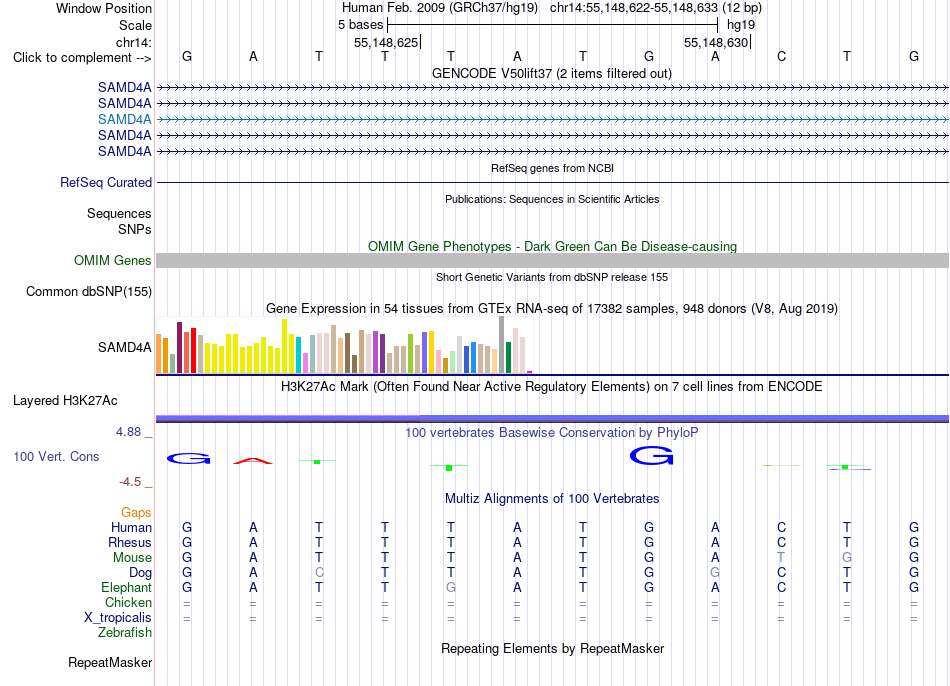Click the blue-purple H3K27Ac signal bar
Viewport: 950px width, 686px height.
tap(552, 418)
